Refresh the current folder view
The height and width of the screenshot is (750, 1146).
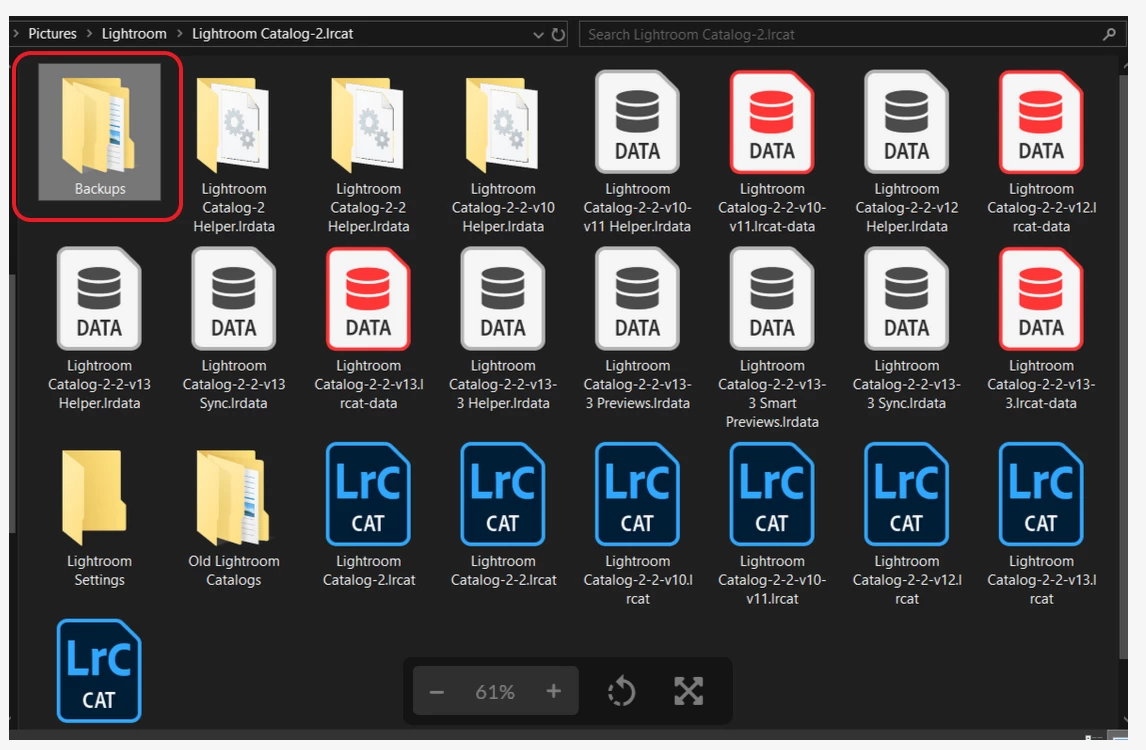coord(558,34)
